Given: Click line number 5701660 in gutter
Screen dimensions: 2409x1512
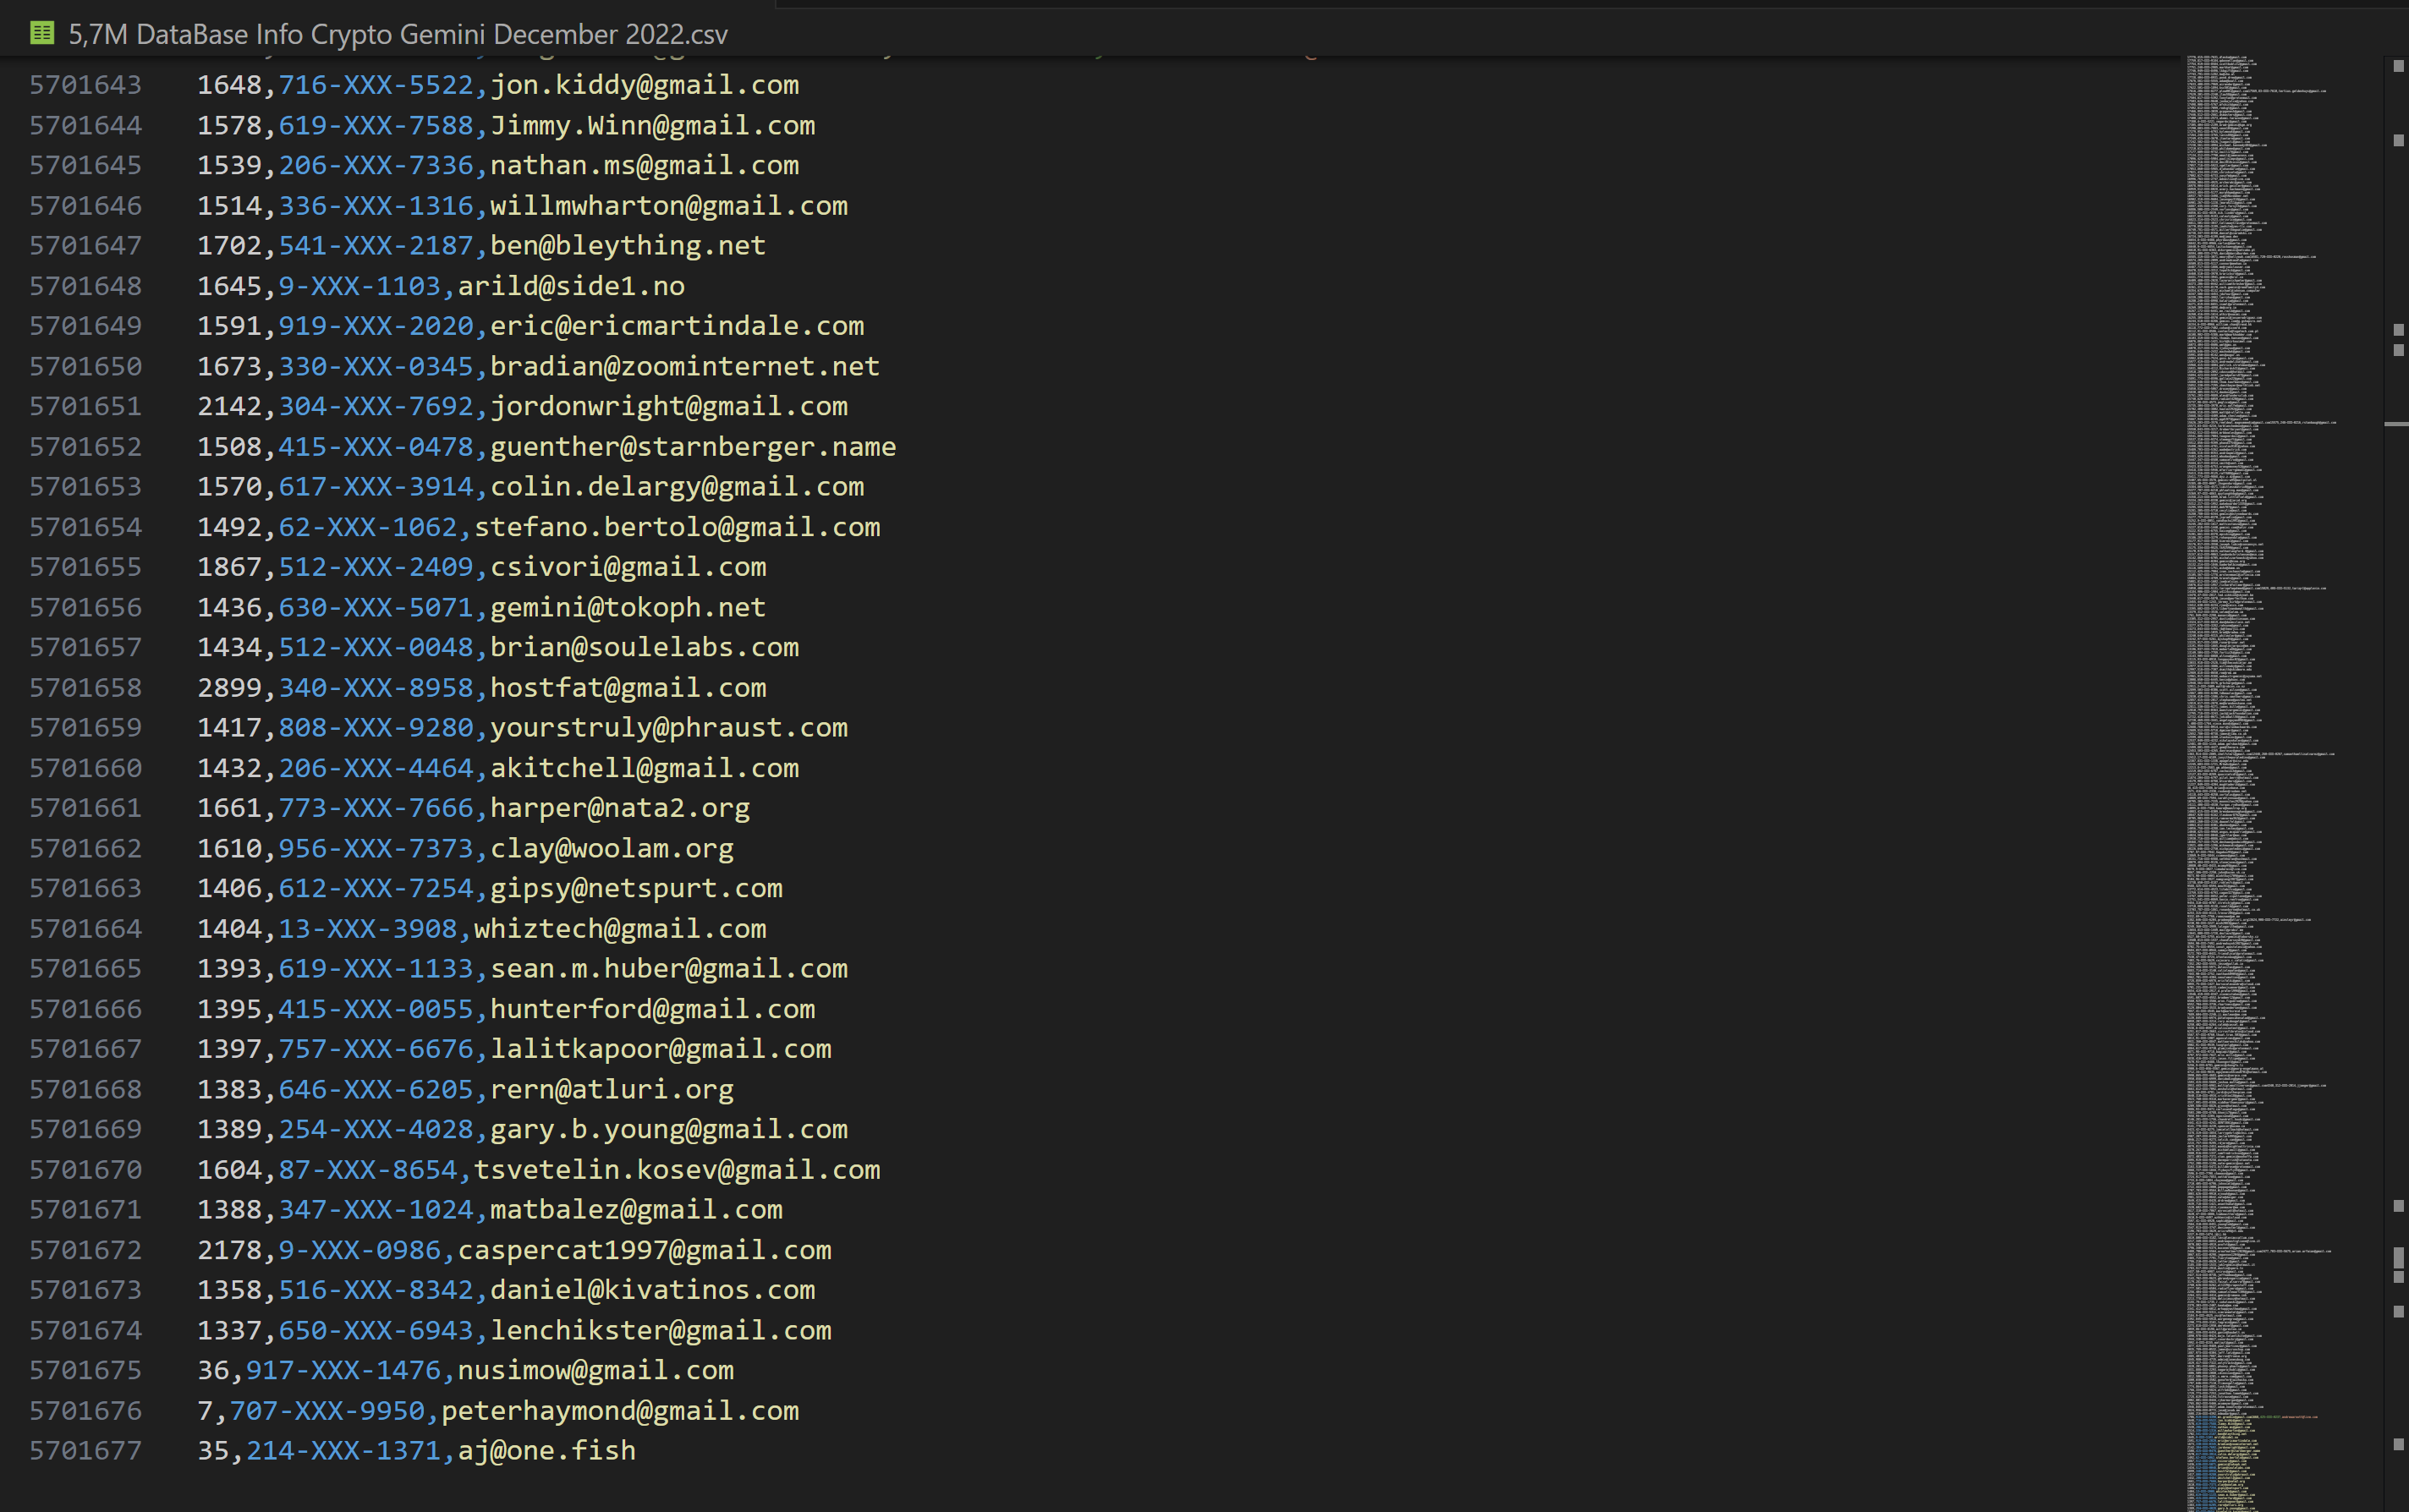Looking at the screenshot, I should point(85,768).
